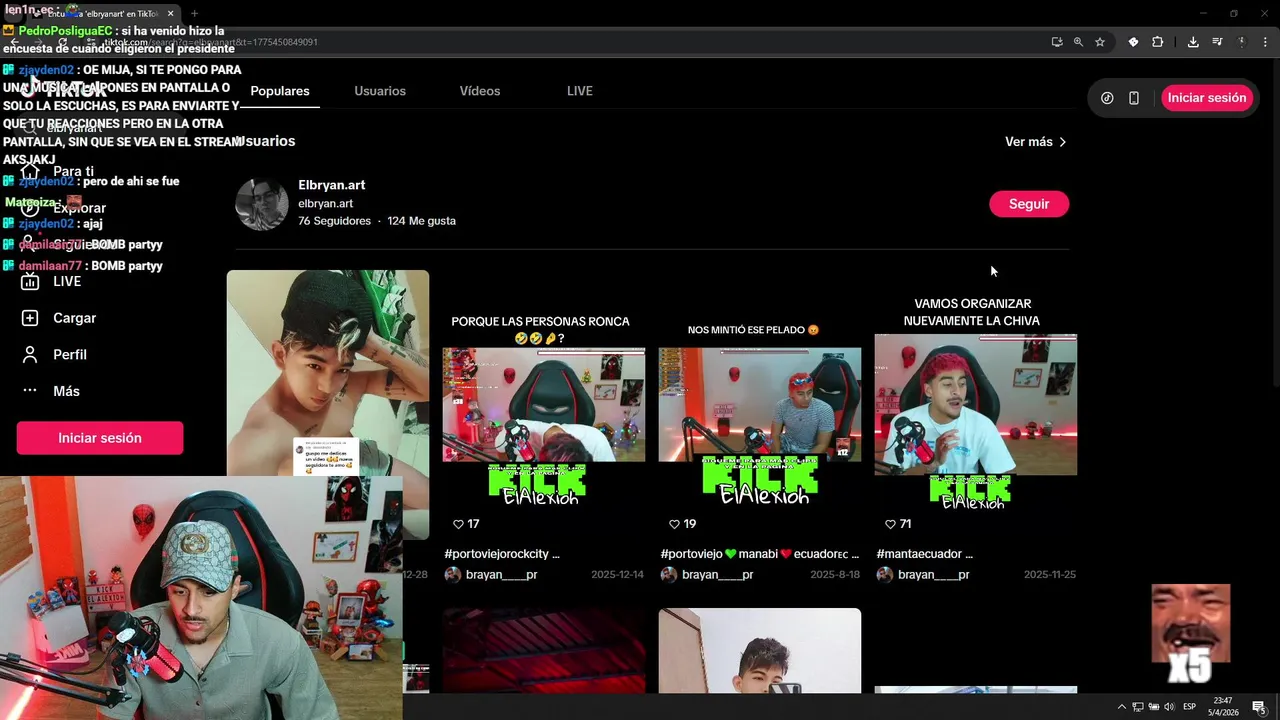Expand Ver más users chevron
The image size is (1280, 720).
coord(1062,142)
